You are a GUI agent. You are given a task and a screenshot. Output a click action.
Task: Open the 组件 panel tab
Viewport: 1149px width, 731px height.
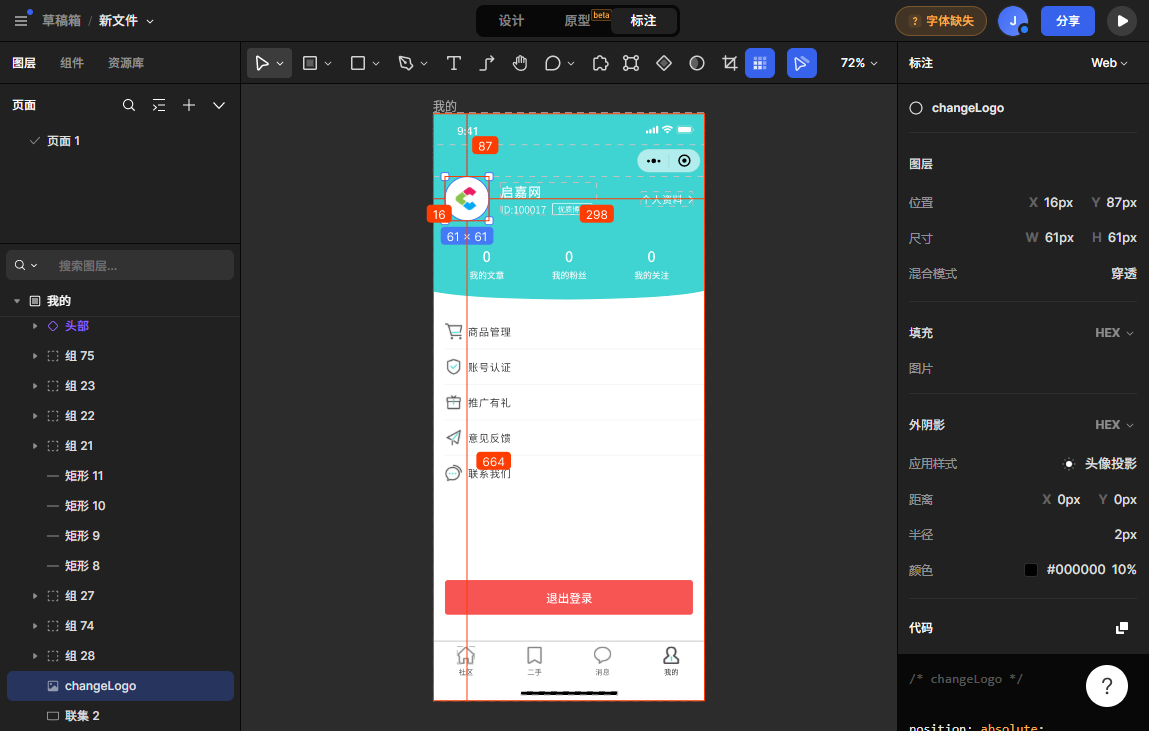click(x=72, y=63)
